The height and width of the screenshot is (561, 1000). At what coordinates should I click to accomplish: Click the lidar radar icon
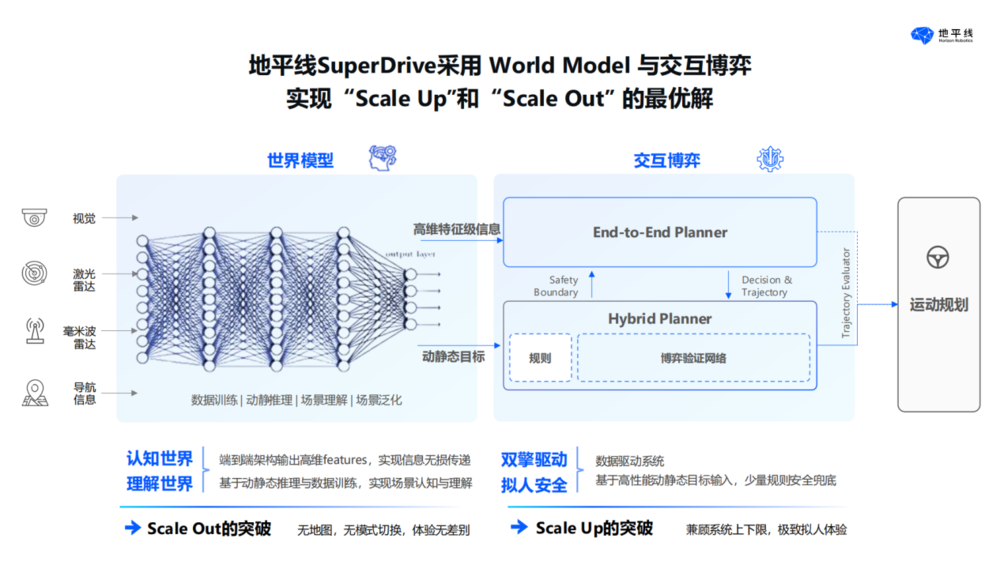[35, 273]
